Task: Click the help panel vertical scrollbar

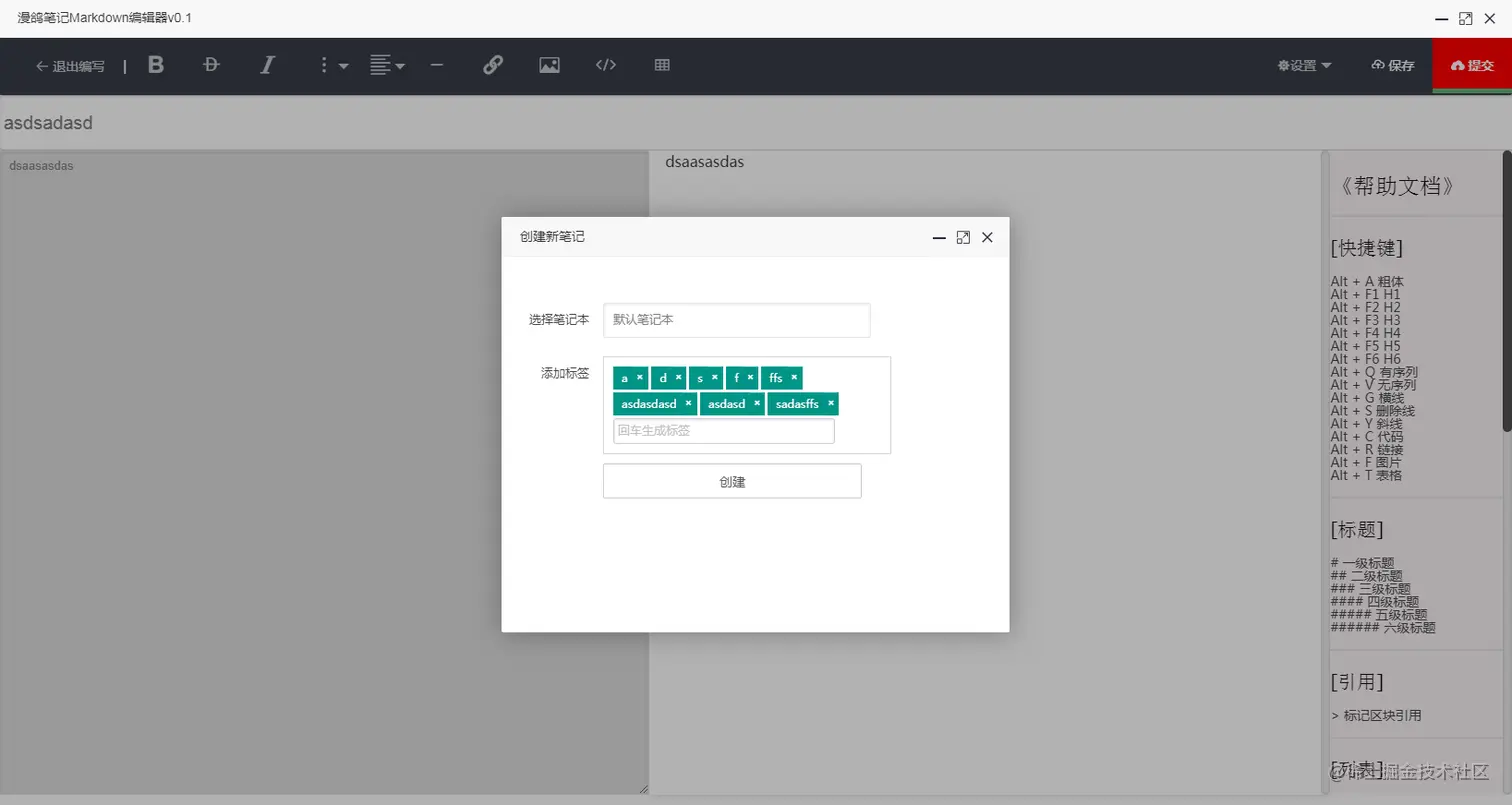Action: click(x=1507, y=291)
